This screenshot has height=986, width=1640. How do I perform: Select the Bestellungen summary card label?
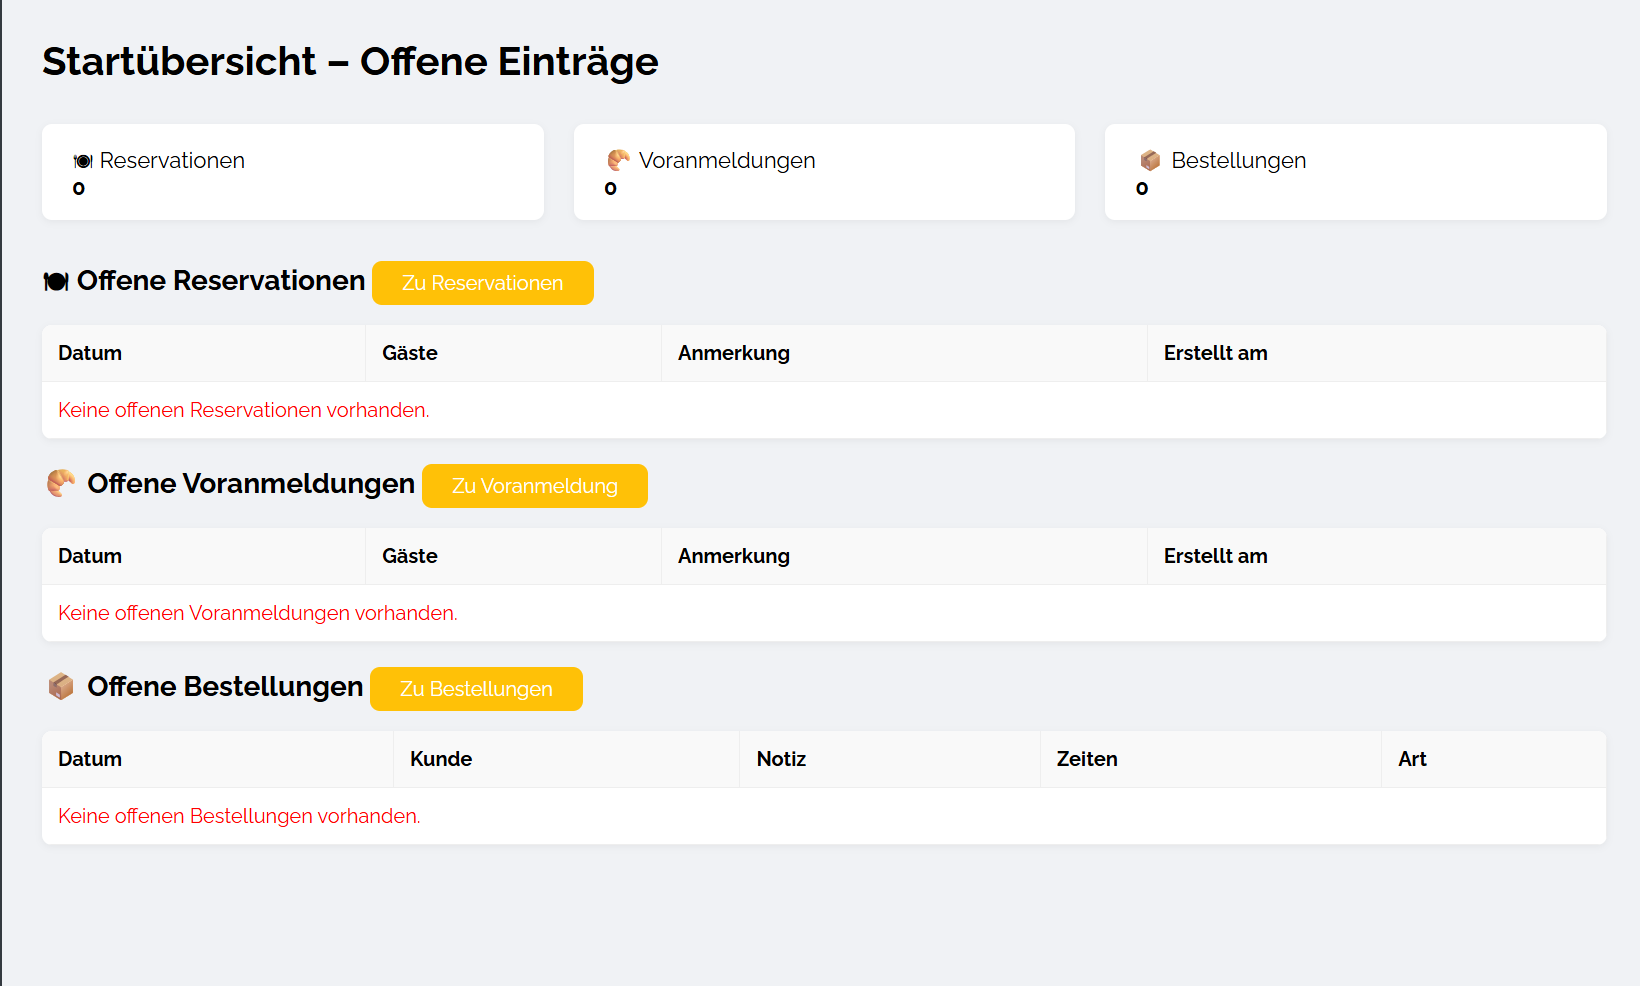[1238, 160]
